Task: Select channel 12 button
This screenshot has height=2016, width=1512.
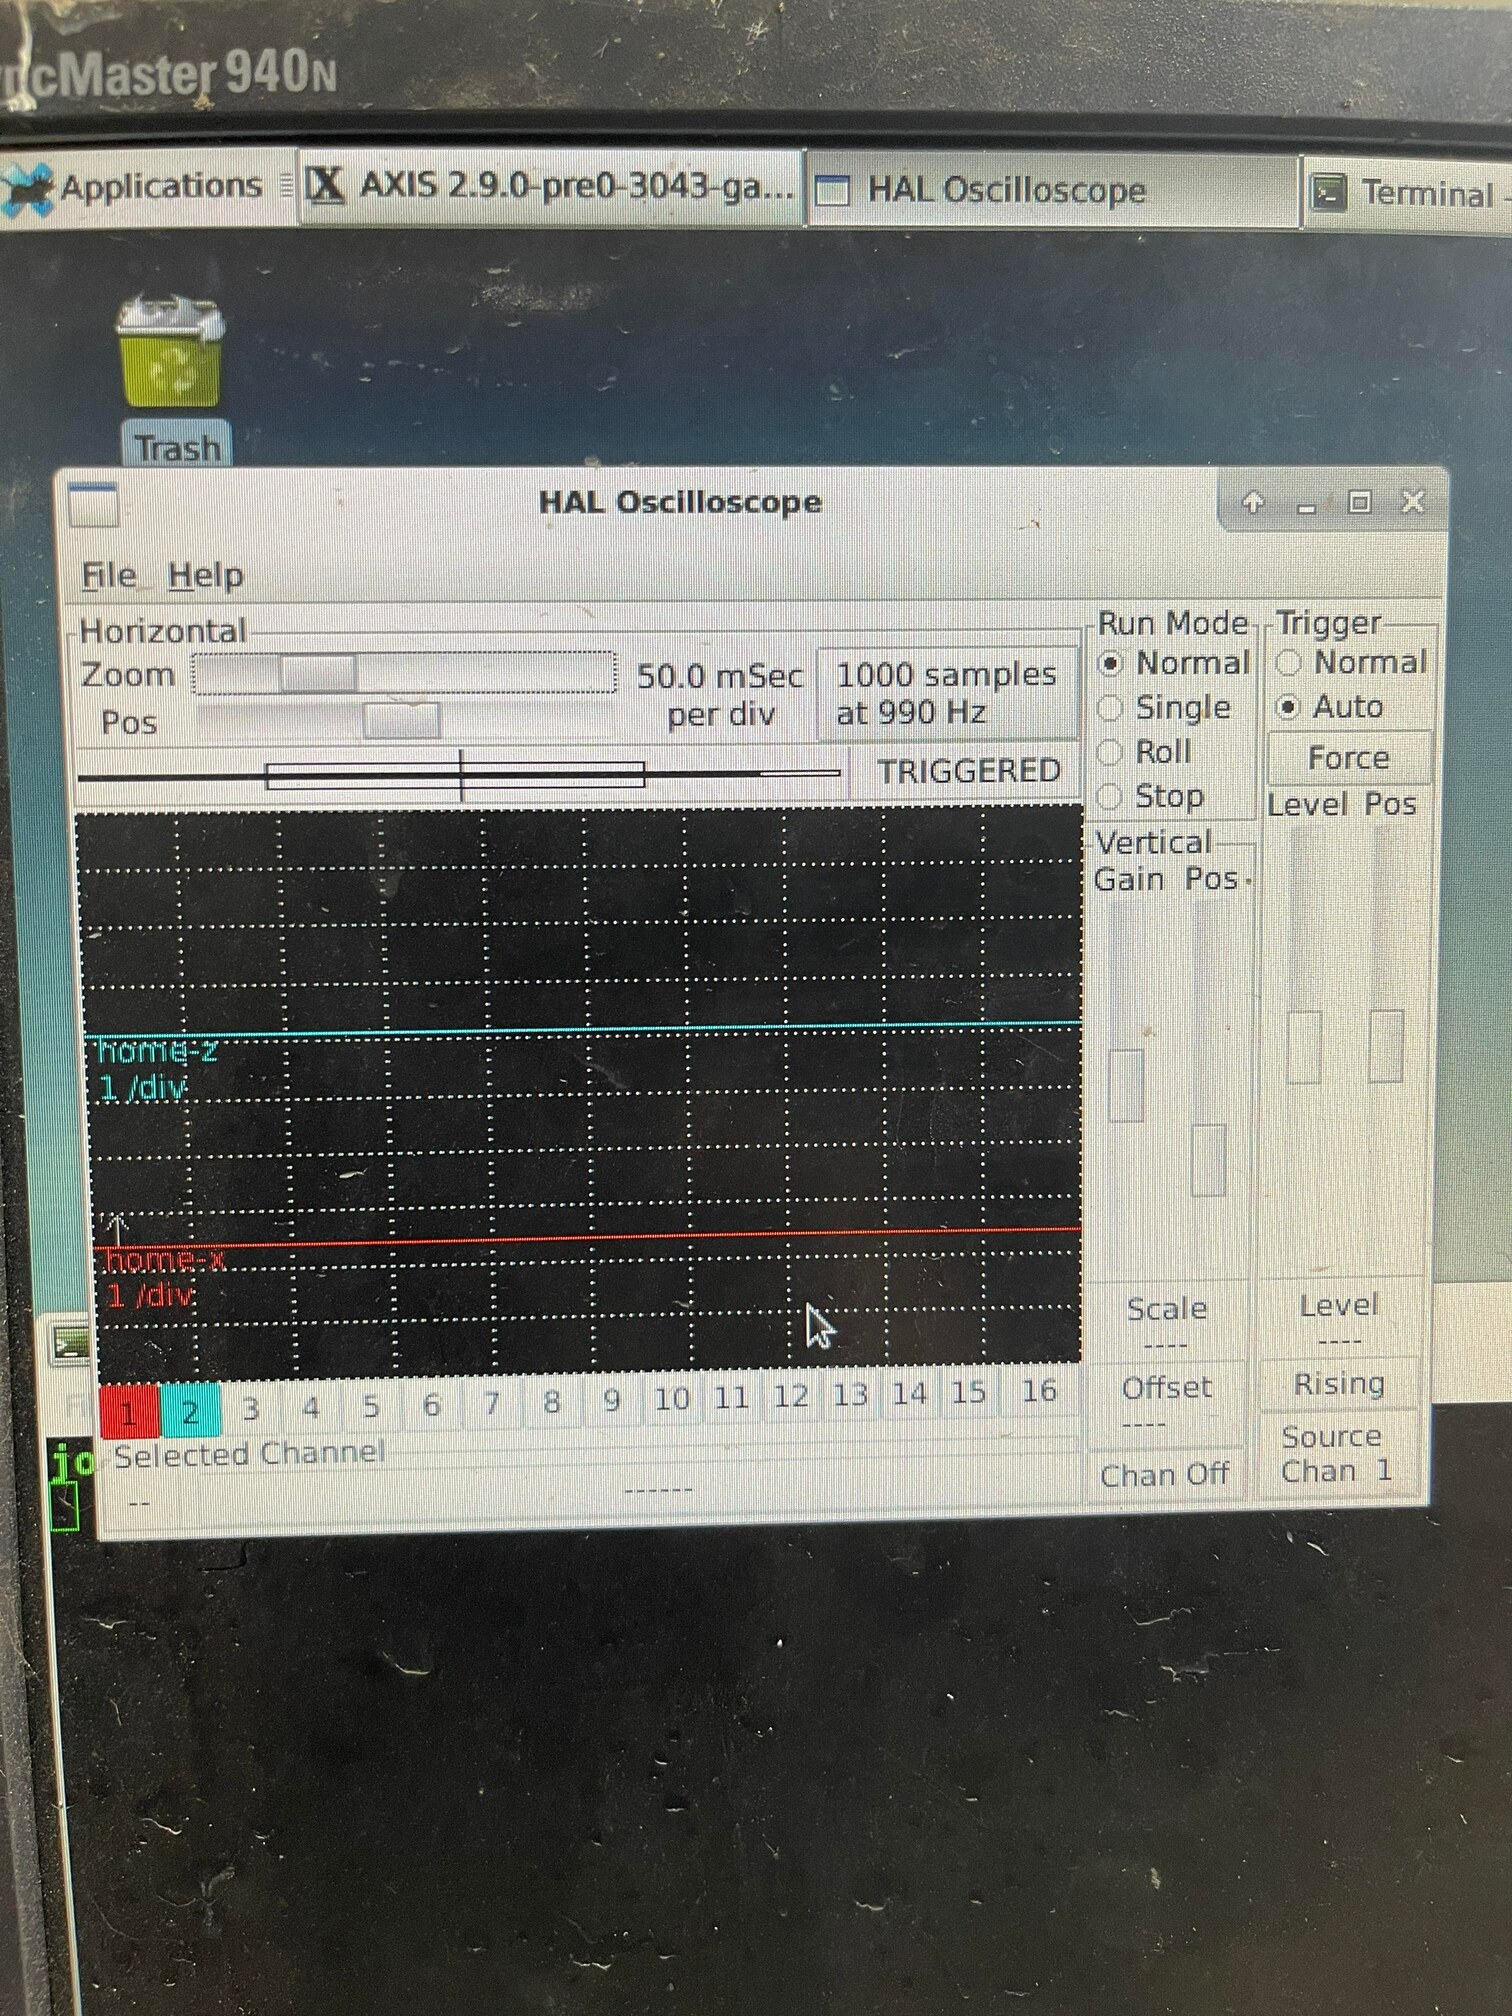Action: coord(791,1395)
